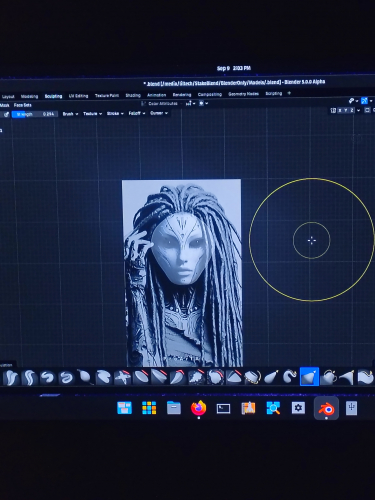Open the USB device icon in taskbar

click(x=351, y=408)
